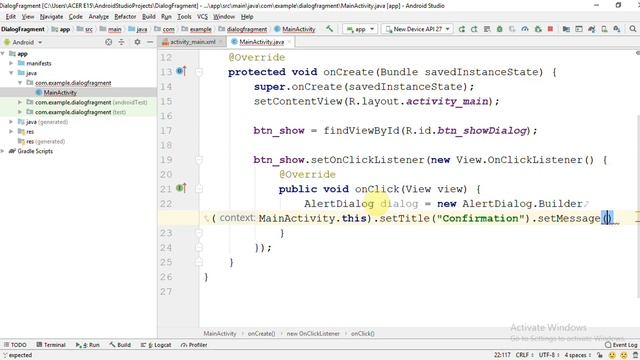
Task: Fold the onClick method at line 21
Action: [199, 189]
